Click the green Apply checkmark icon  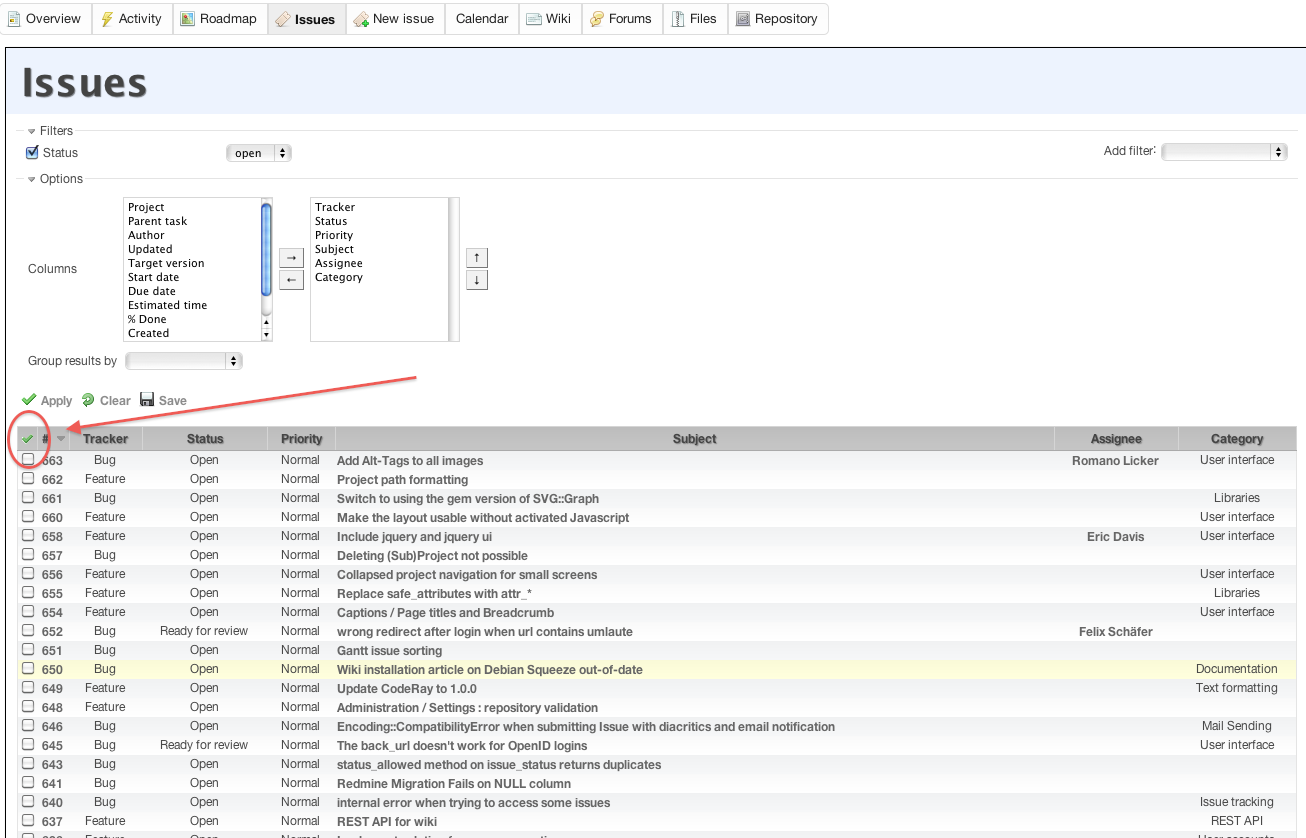click(x=29, y=400)
